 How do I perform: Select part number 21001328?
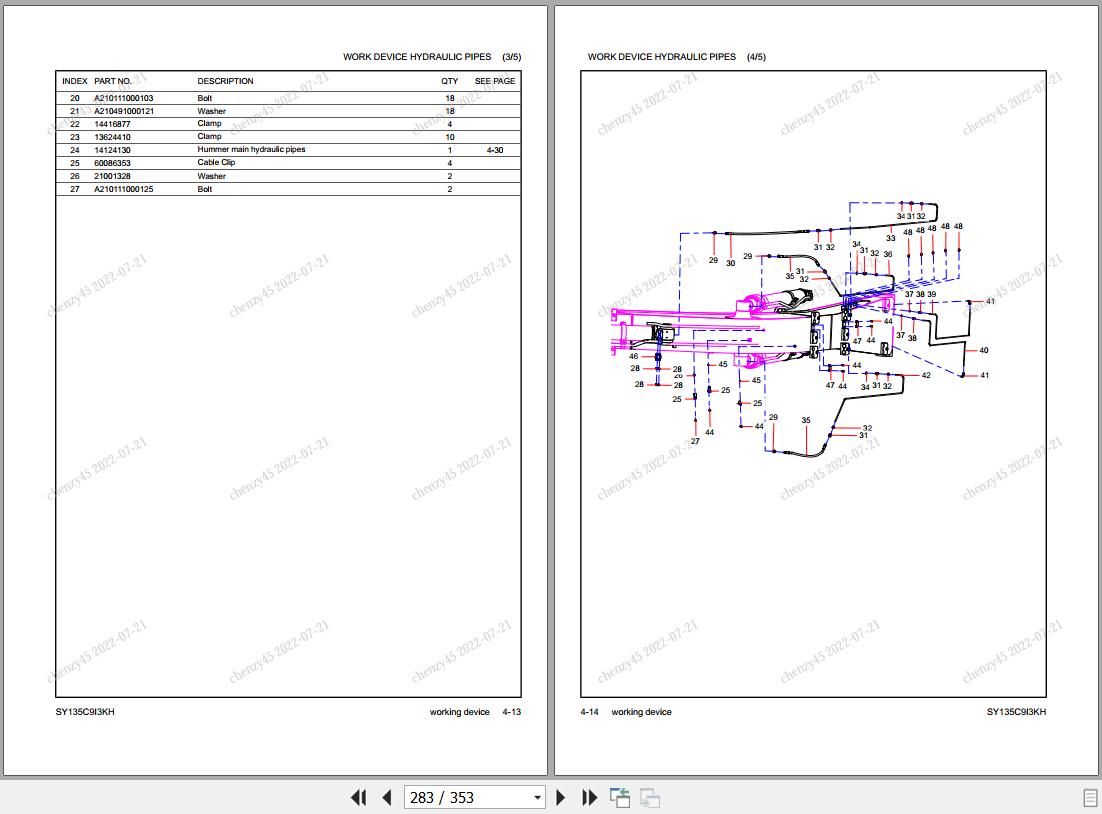point(112,176)
